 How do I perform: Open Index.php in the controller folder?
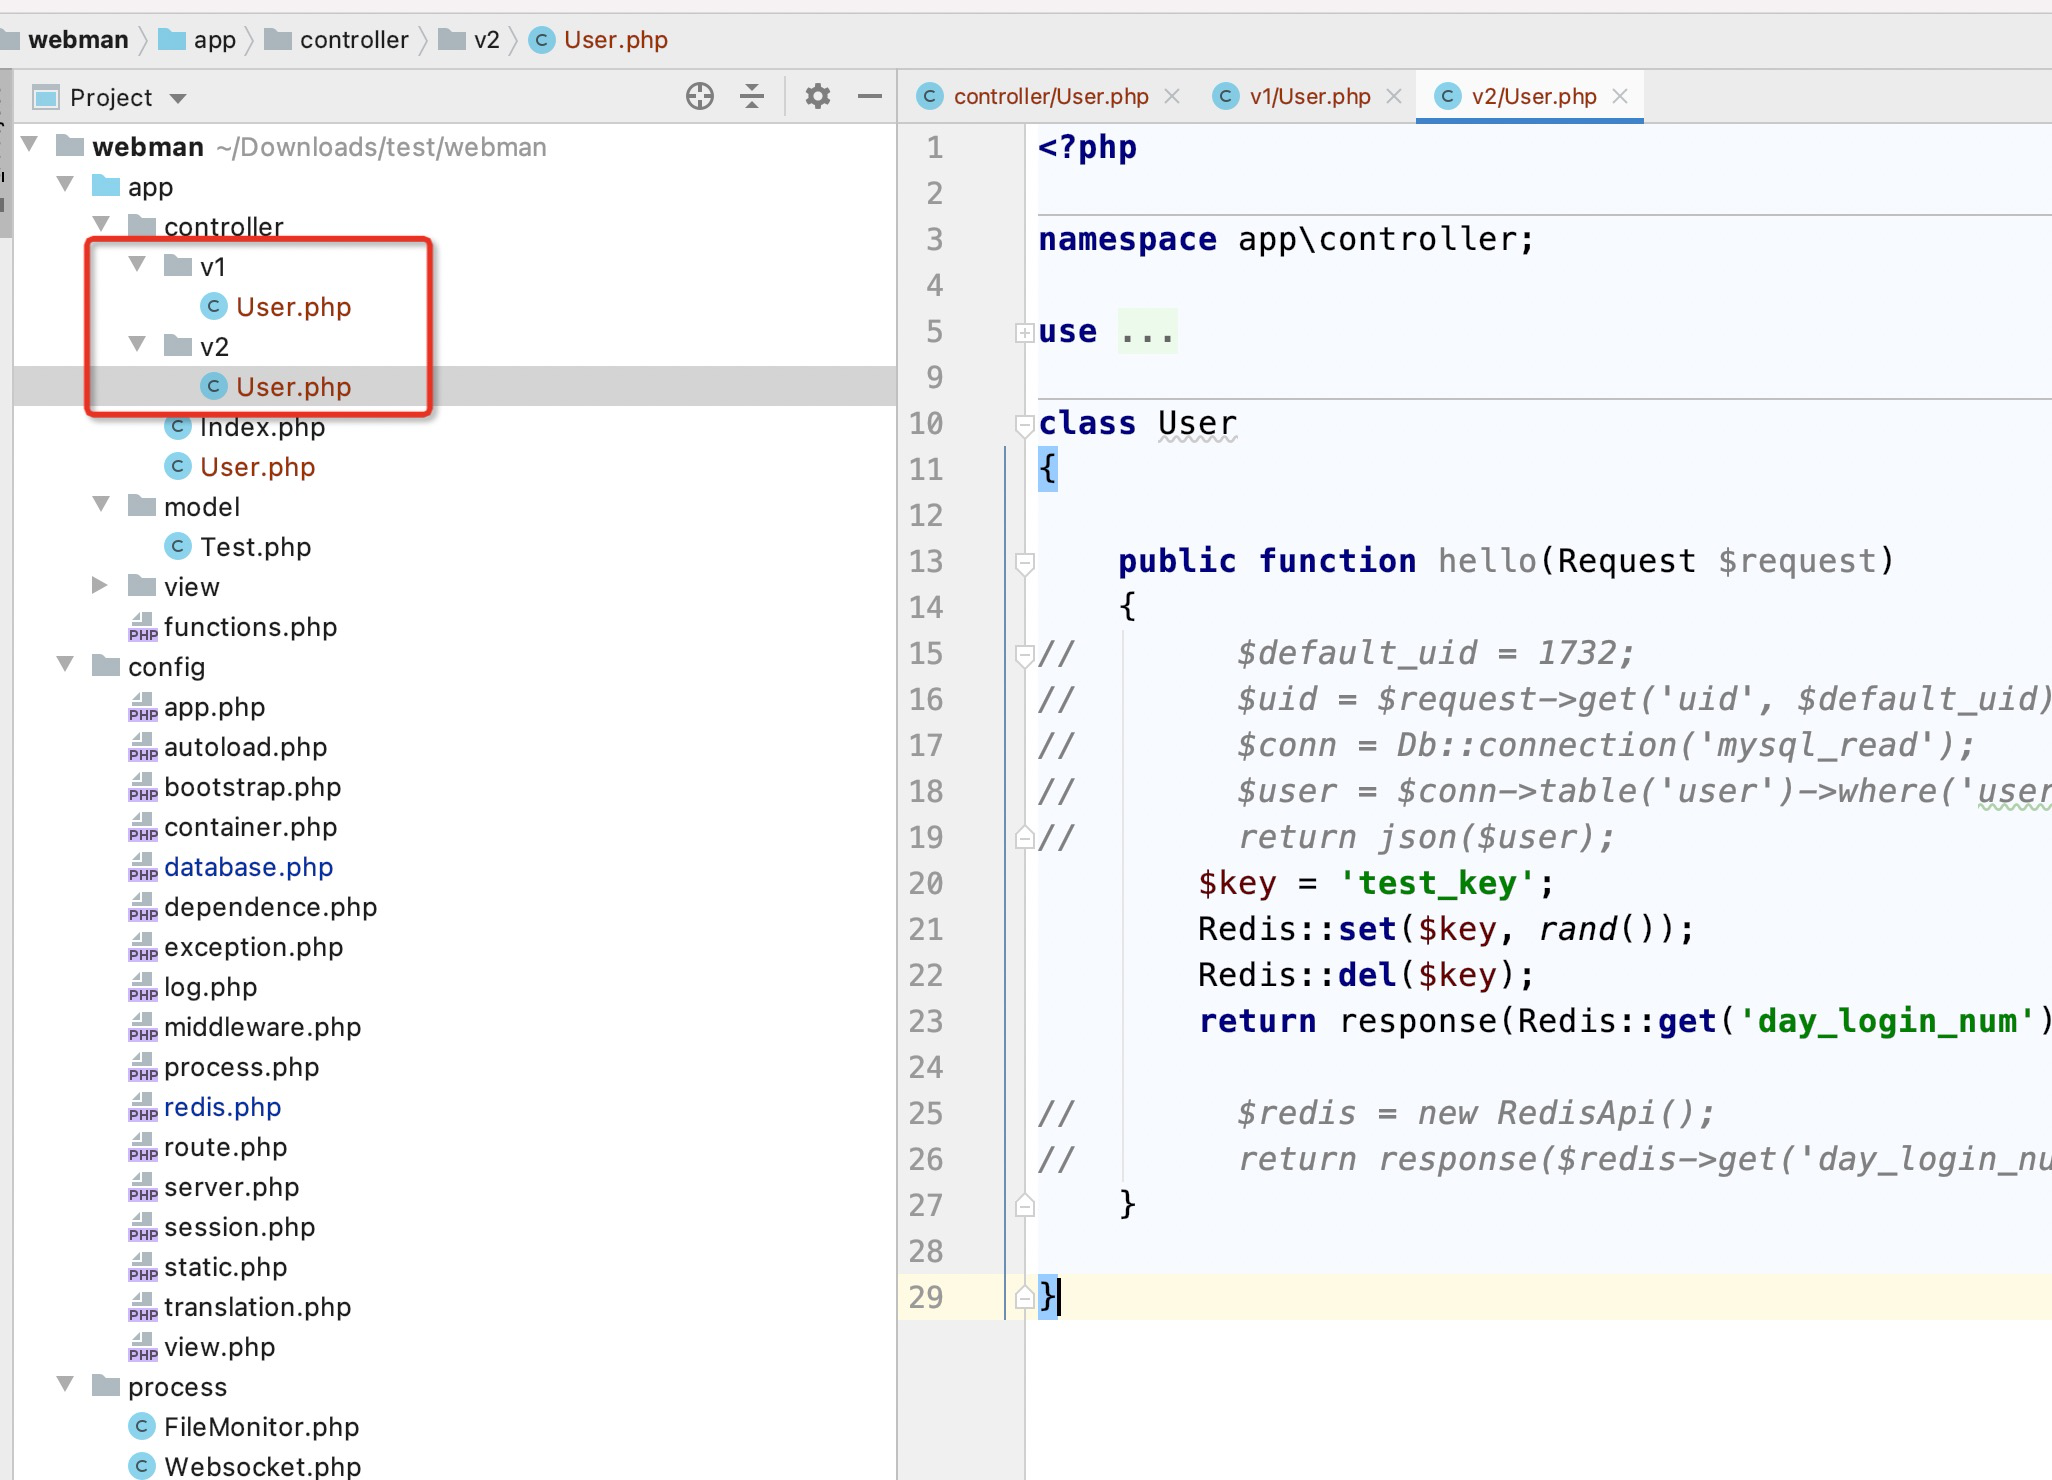pos(262,427)
